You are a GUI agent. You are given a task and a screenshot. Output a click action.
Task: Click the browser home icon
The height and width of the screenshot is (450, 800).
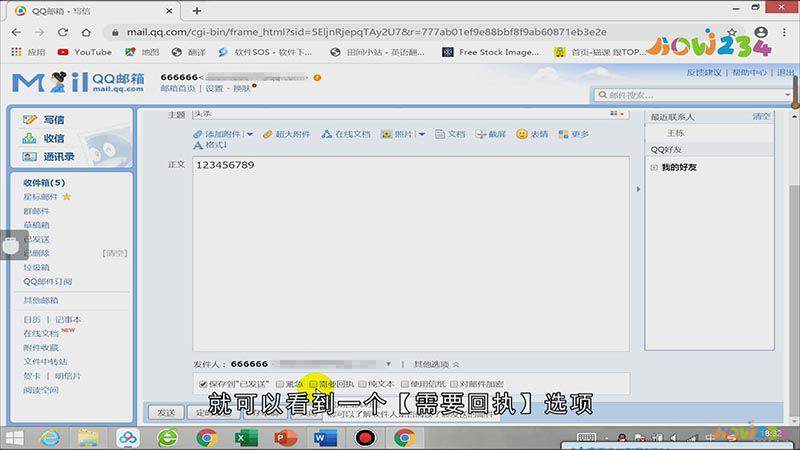(x=86, y=32)
